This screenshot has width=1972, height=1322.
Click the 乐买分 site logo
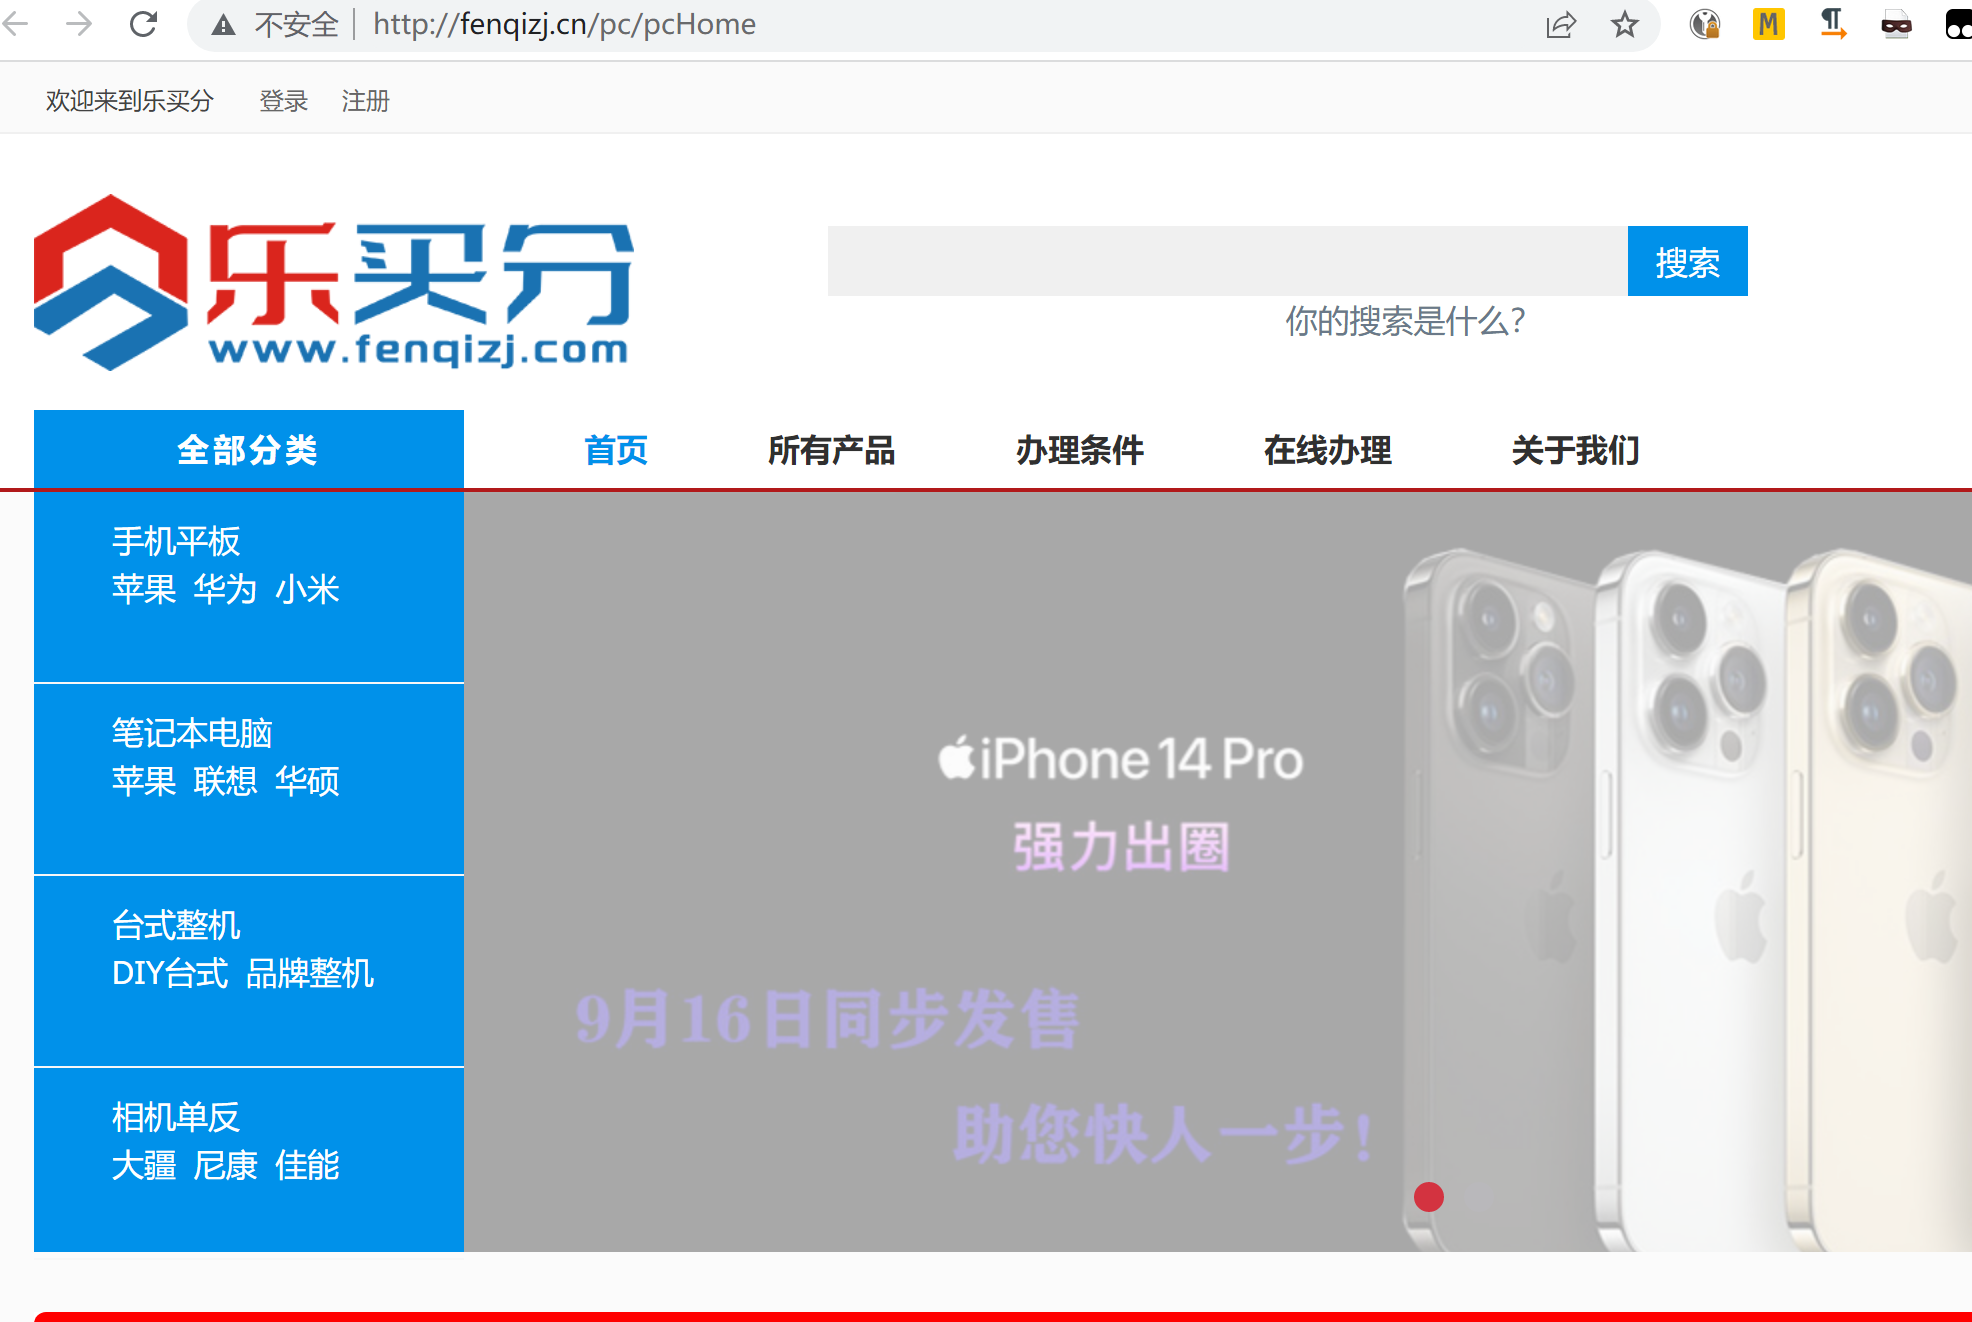click(333, 283)
